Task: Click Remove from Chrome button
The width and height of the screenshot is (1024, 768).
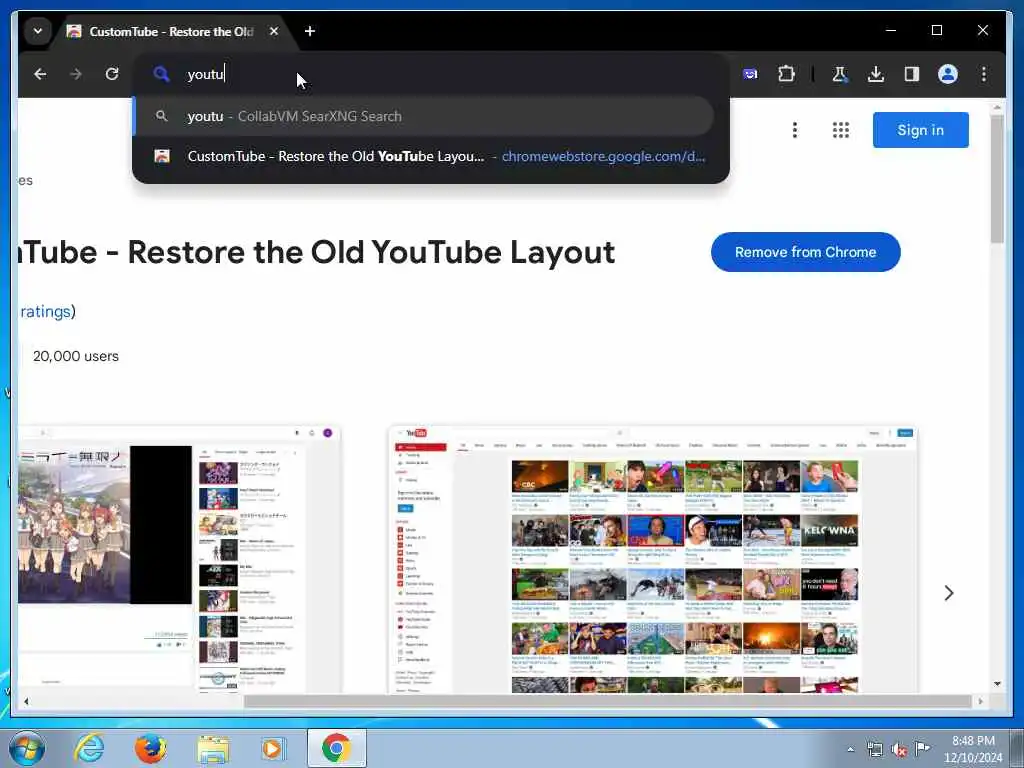Action: [805, 252]
